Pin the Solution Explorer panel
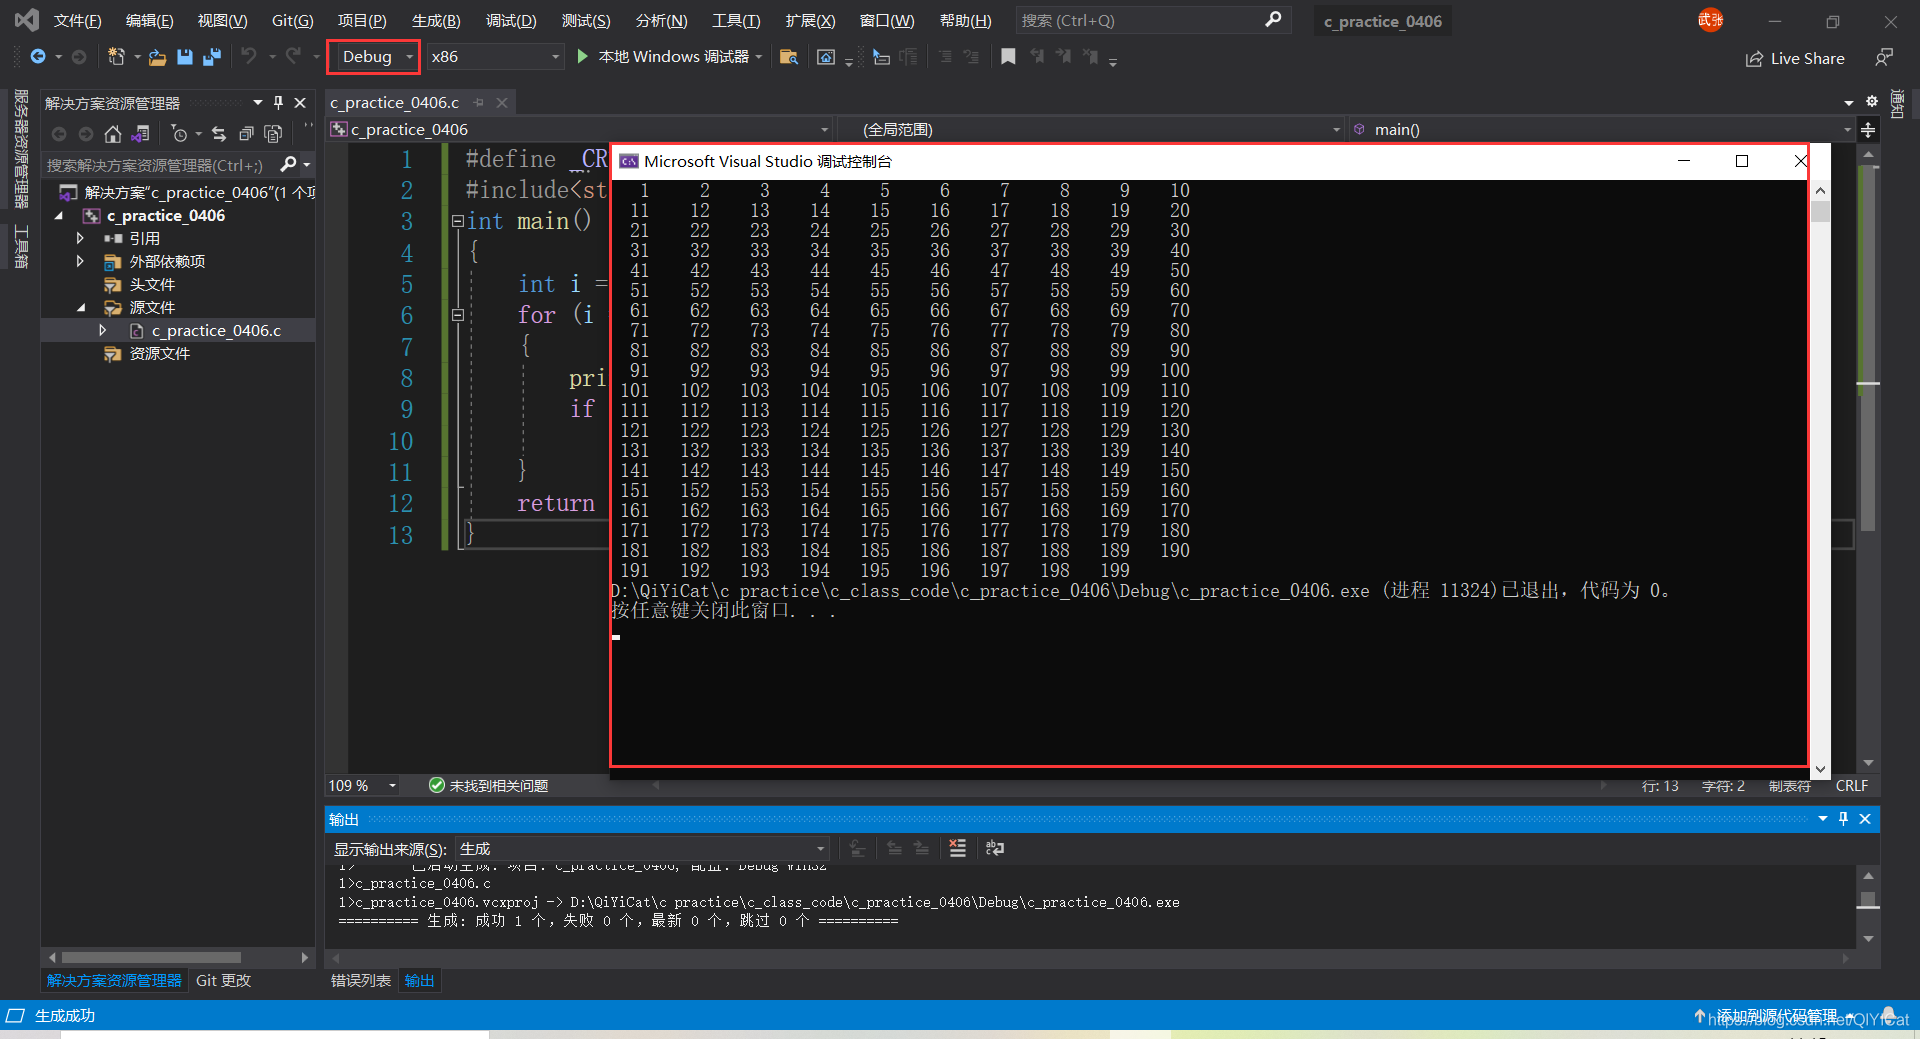Screen dimensions: 1920x1039 [x=278, y=103]
